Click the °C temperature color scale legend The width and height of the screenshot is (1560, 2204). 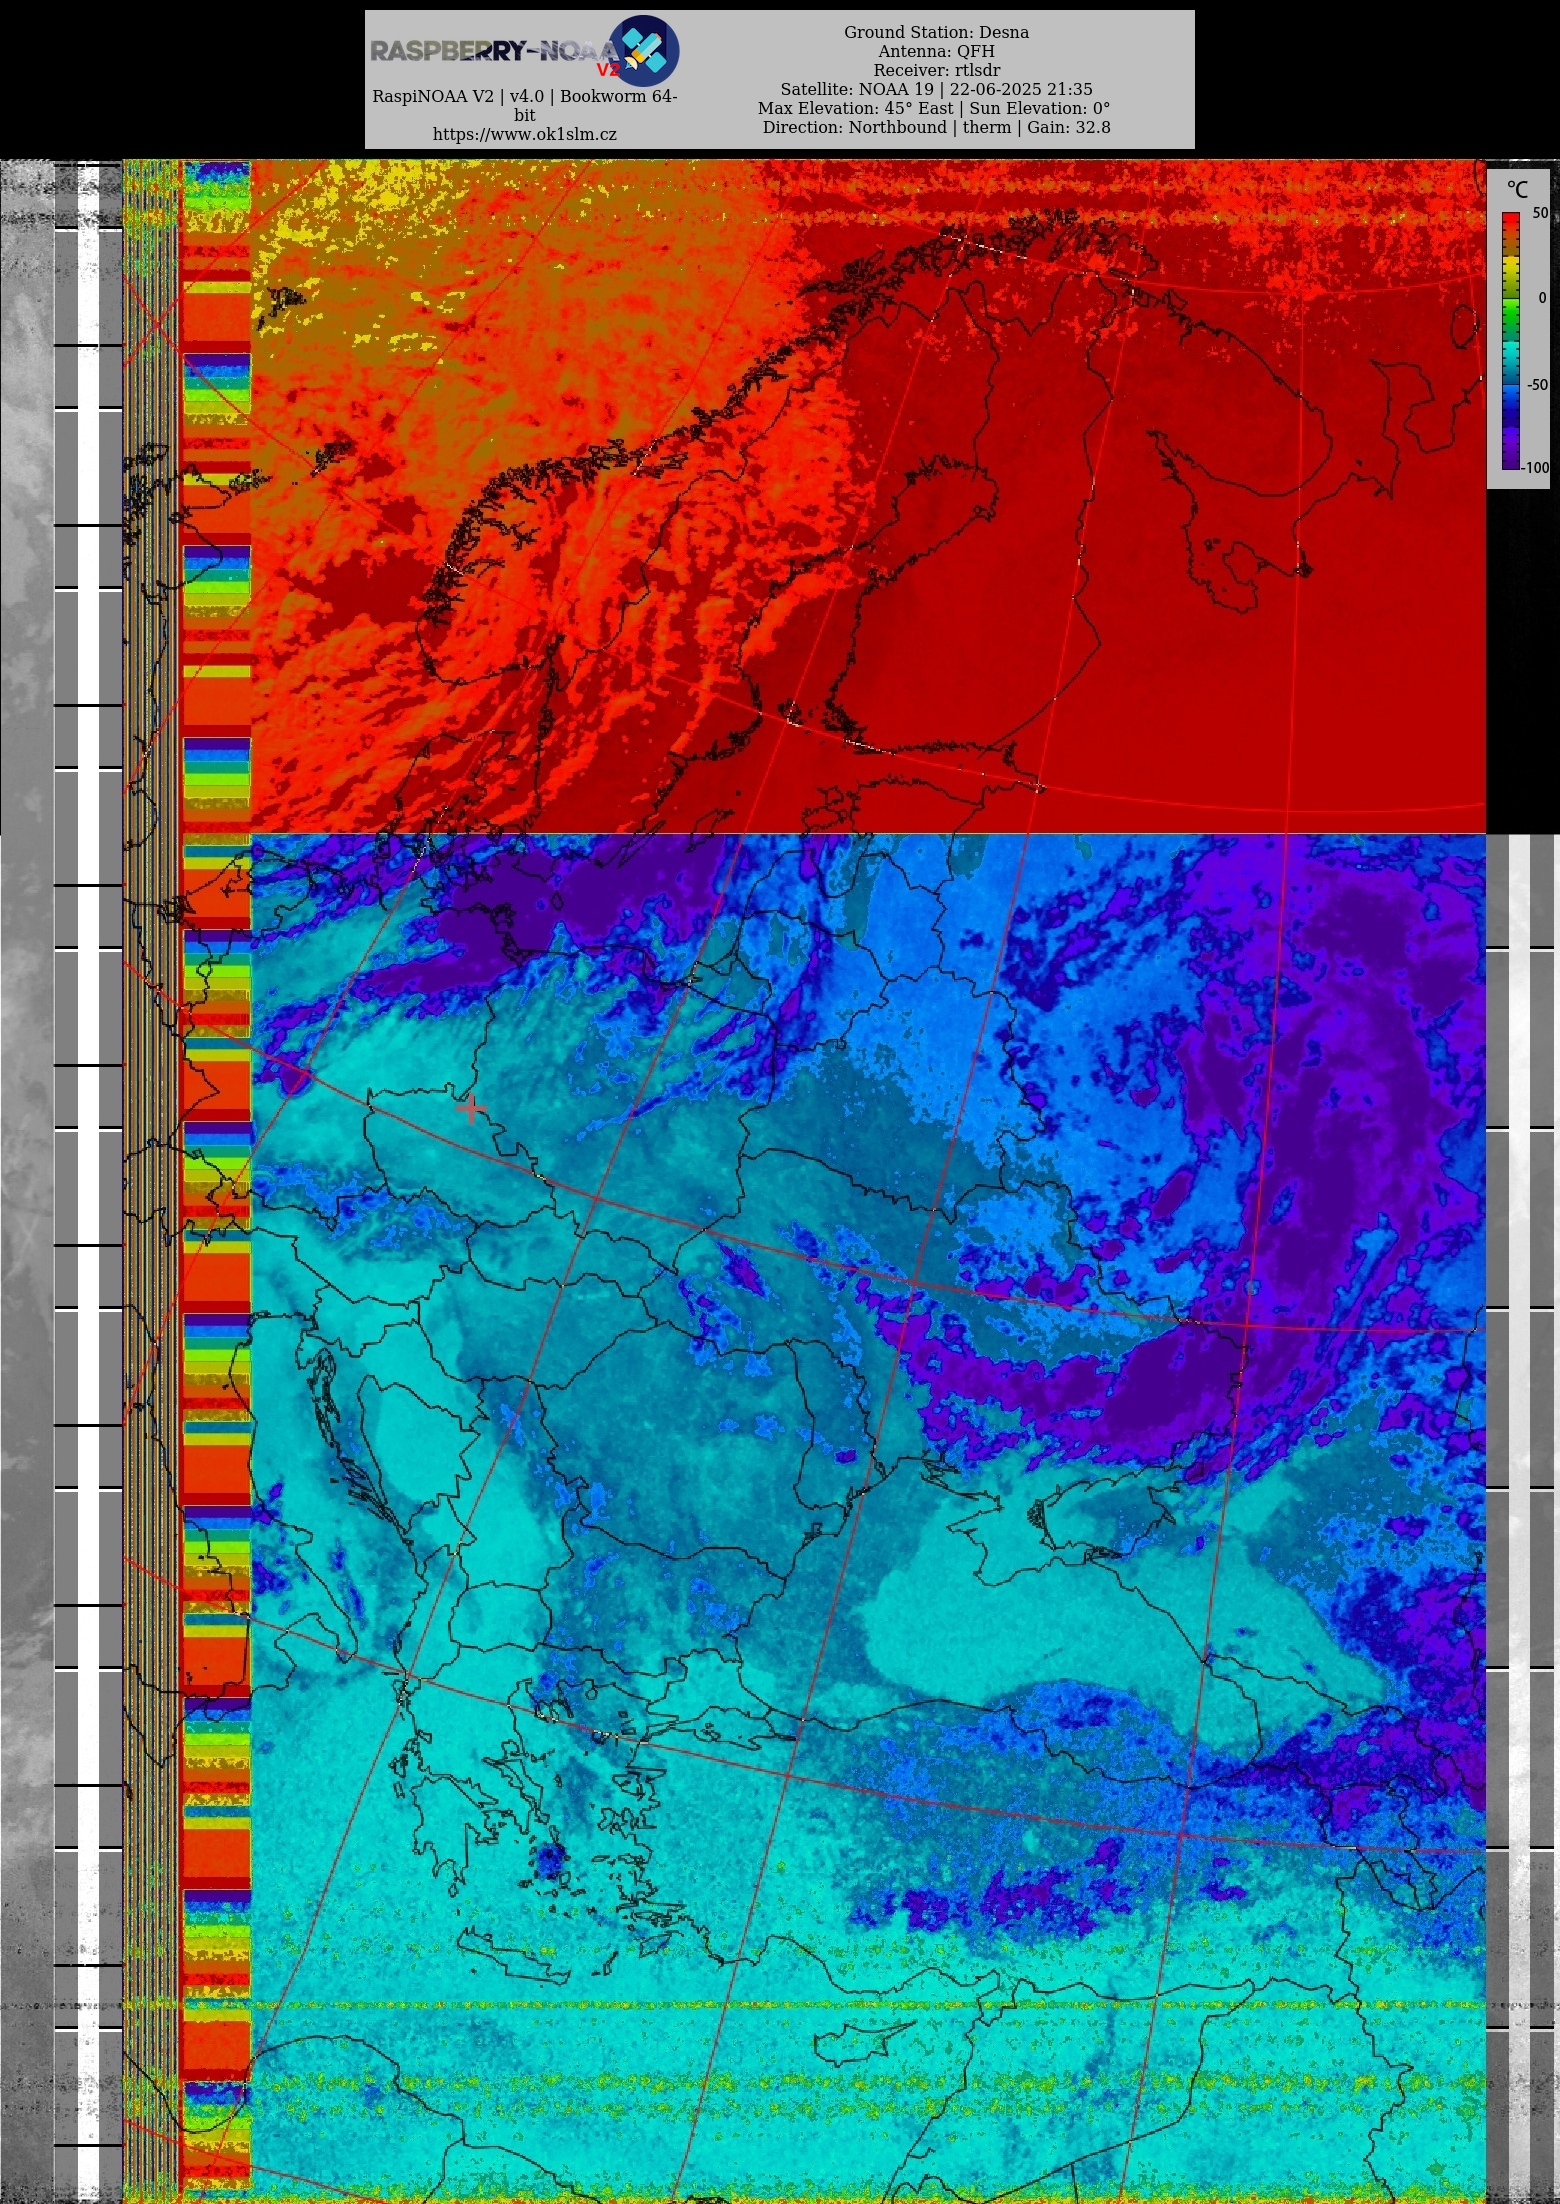point(1518,329)
